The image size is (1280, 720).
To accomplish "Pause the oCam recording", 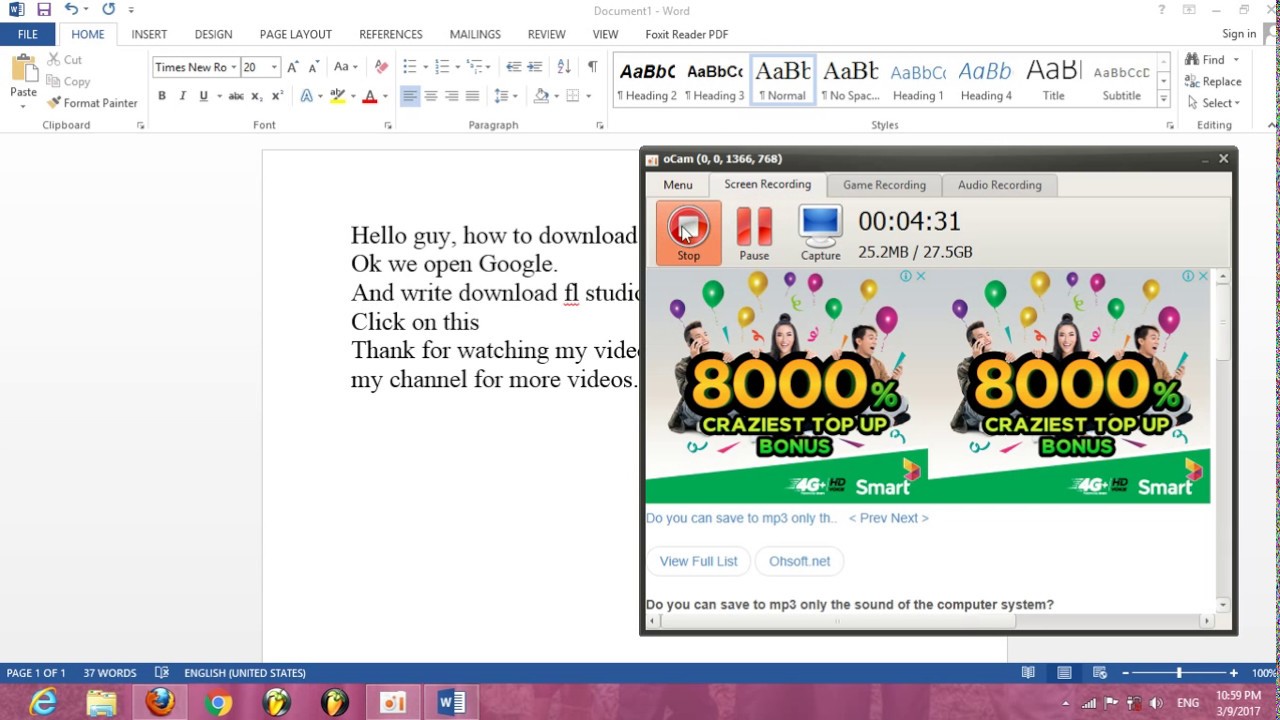I will (754, 234).
